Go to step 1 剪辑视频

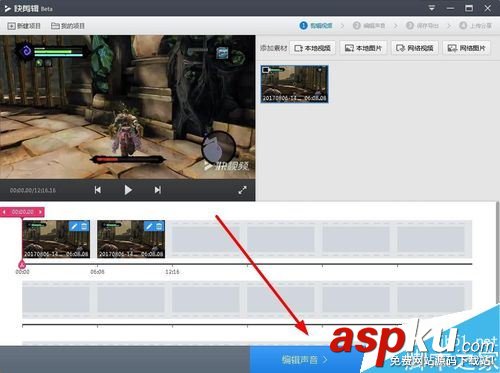316,25
